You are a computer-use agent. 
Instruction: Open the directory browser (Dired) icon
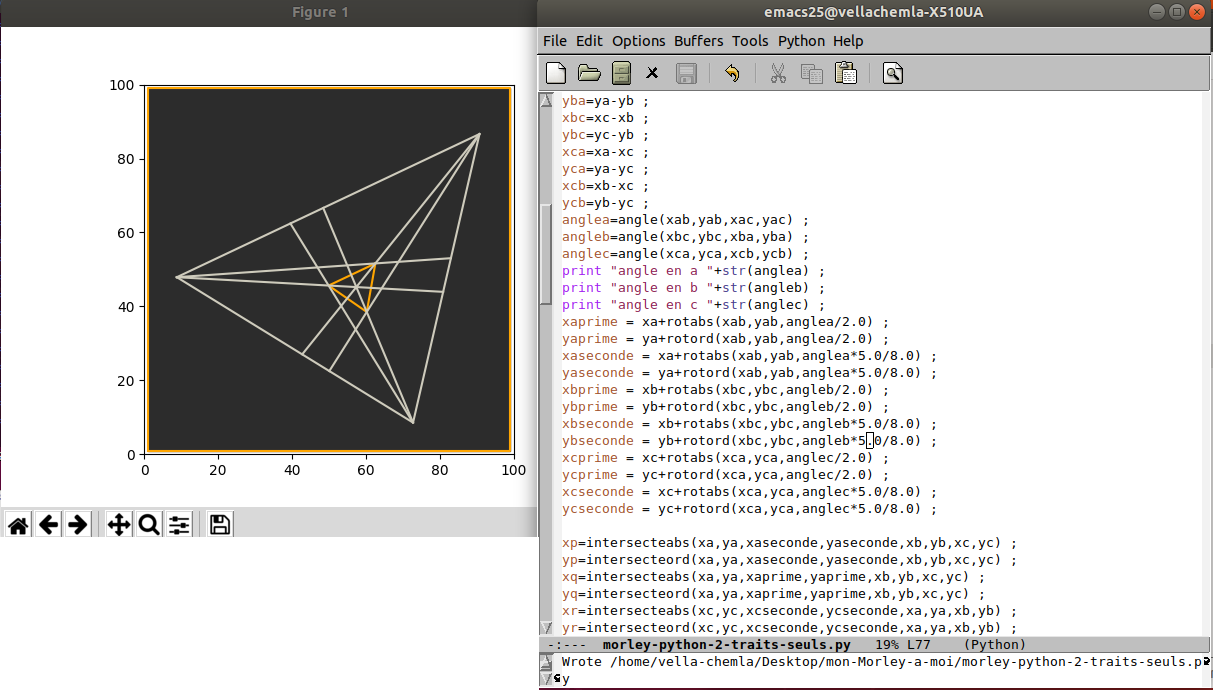pyautogui.click(x=621, y=73)
